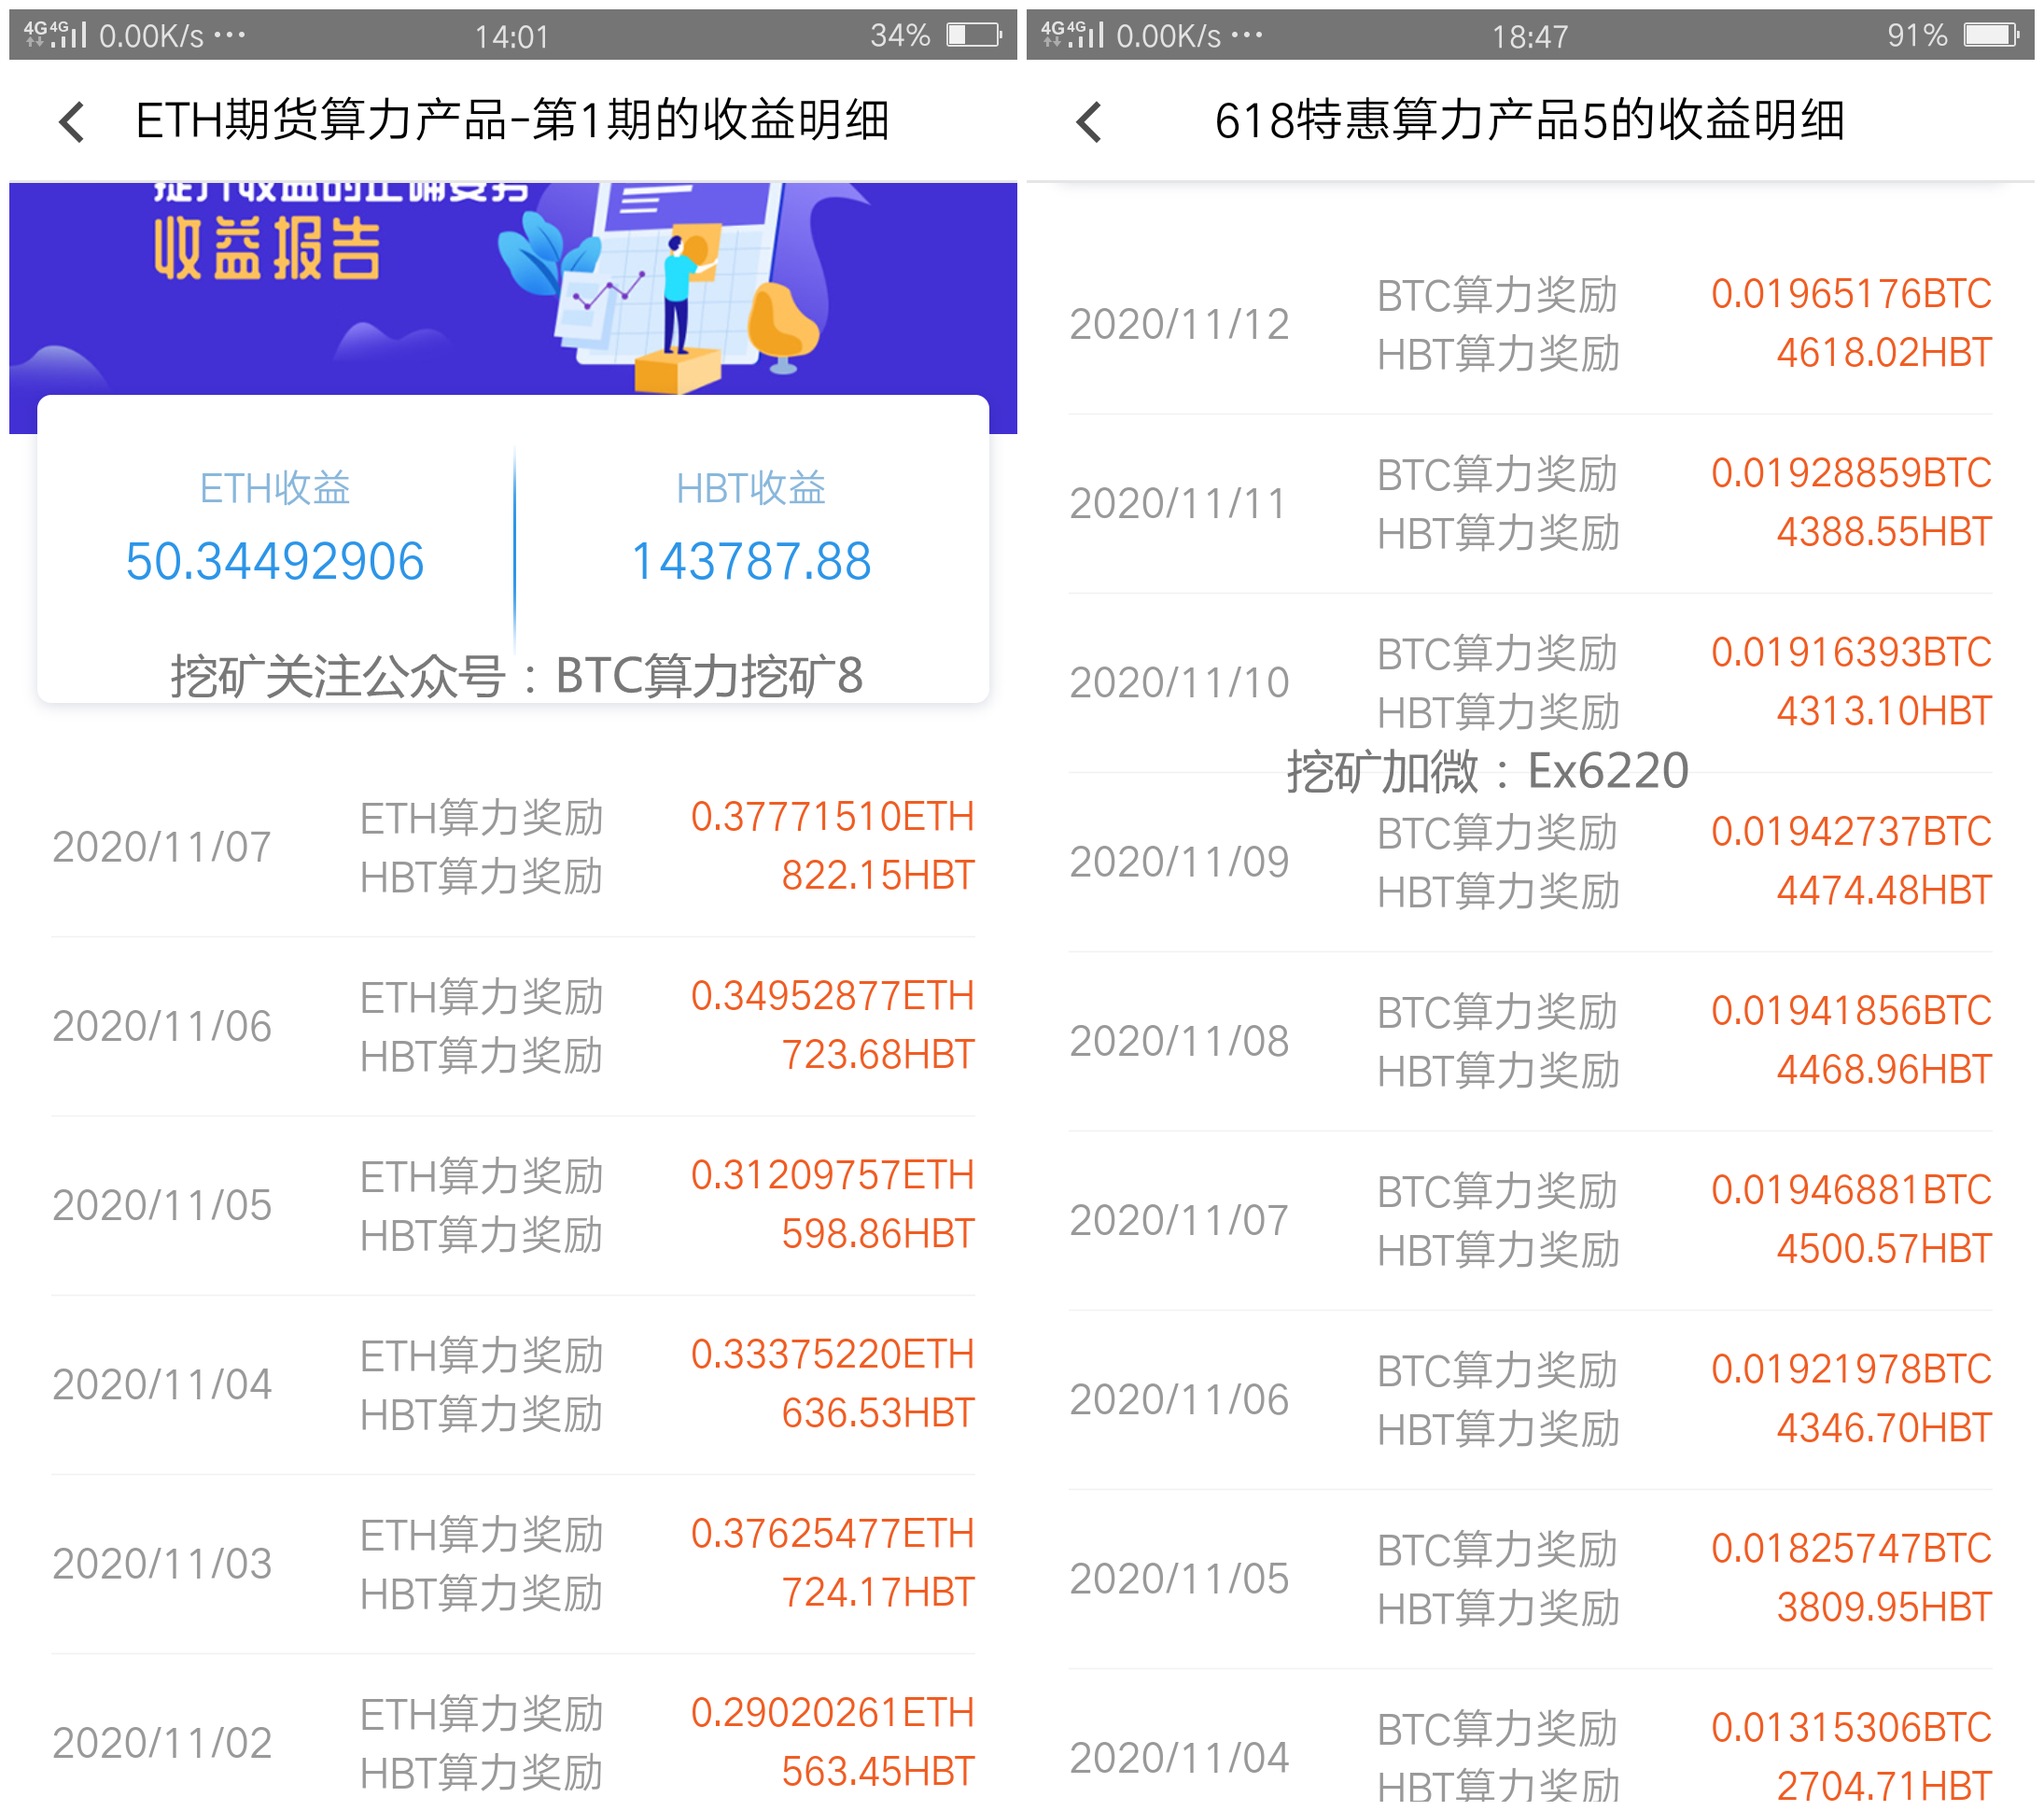Tap the 挖矿加微：Ex6220 watermark text

(1489, 771)
